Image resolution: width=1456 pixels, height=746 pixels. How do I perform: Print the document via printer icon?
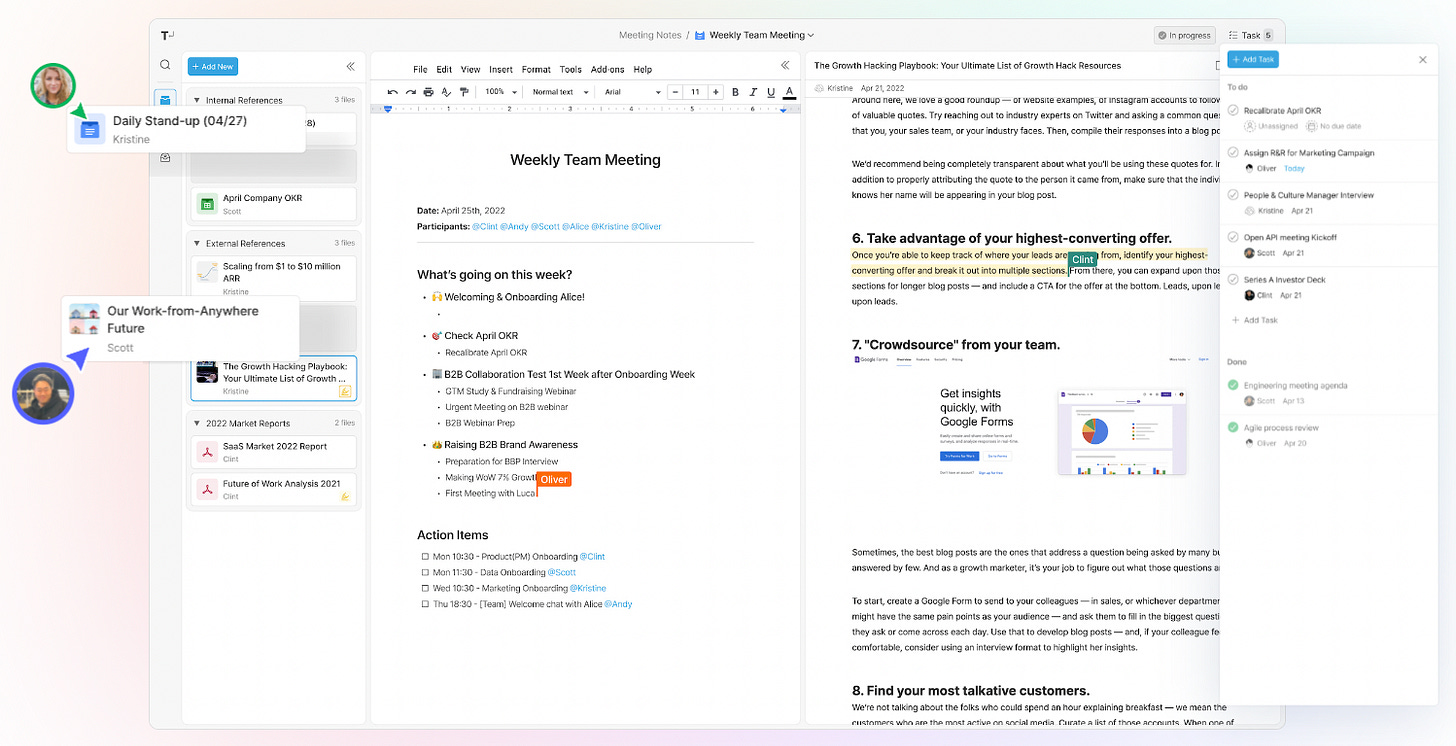pos(428,92)
